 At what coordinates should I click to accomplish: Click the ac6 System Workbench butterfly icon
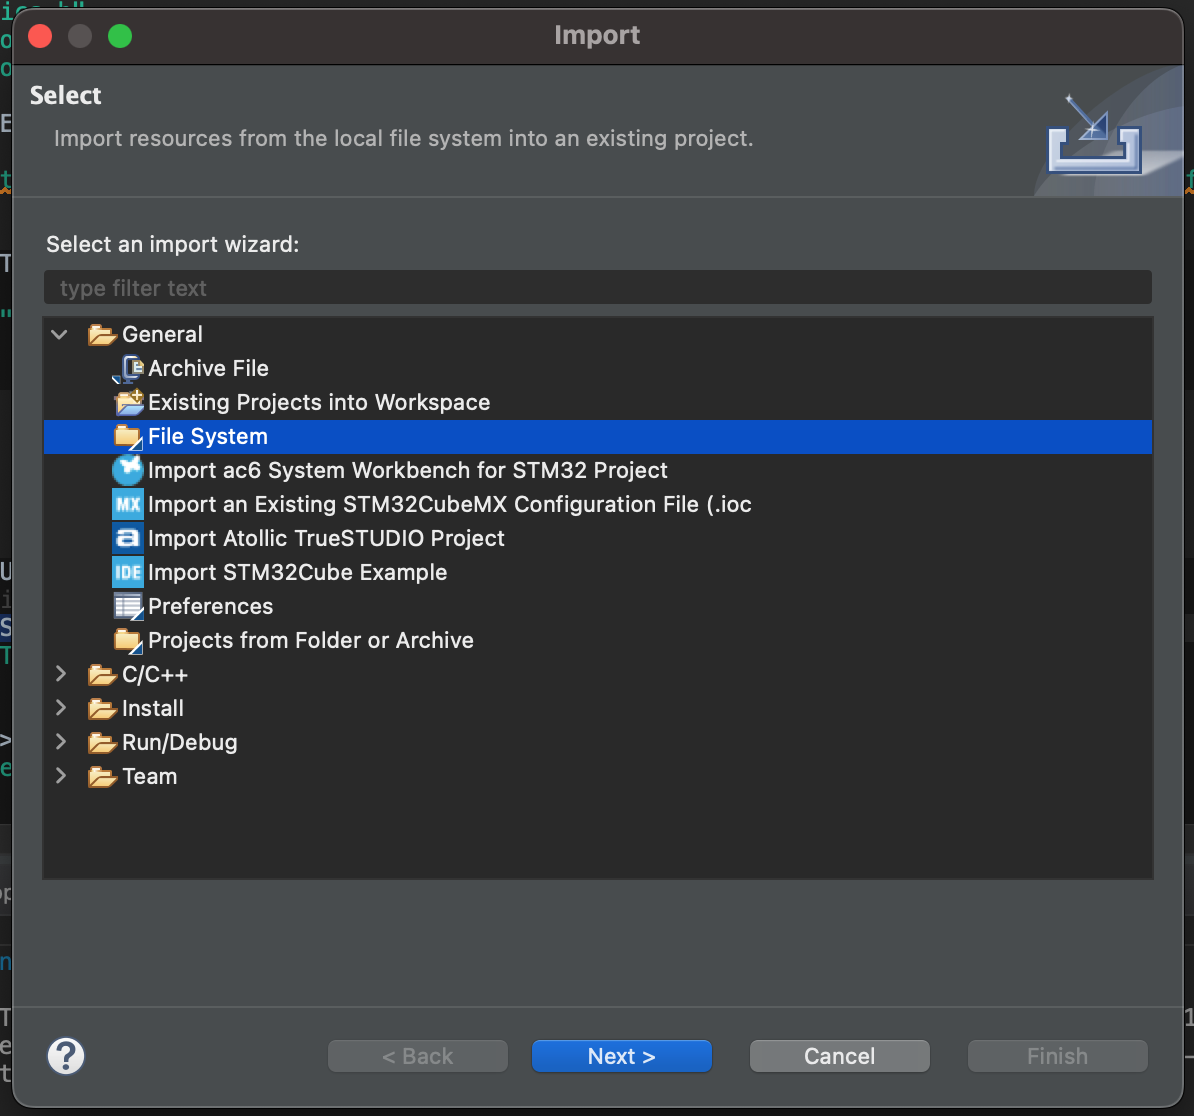pyautogui.click(x=128, y=471)
